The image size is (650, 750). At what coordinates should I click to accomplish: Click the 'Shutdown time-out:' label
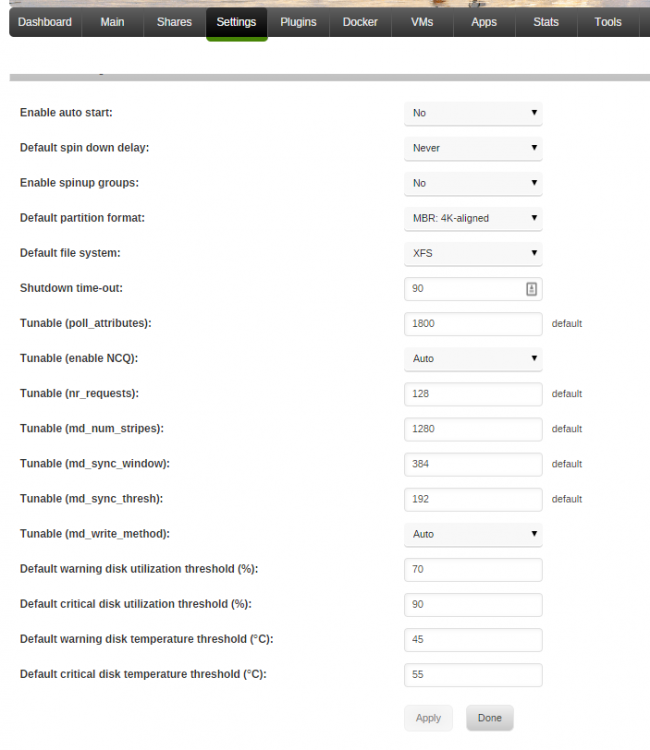click(x=71, y=288)
